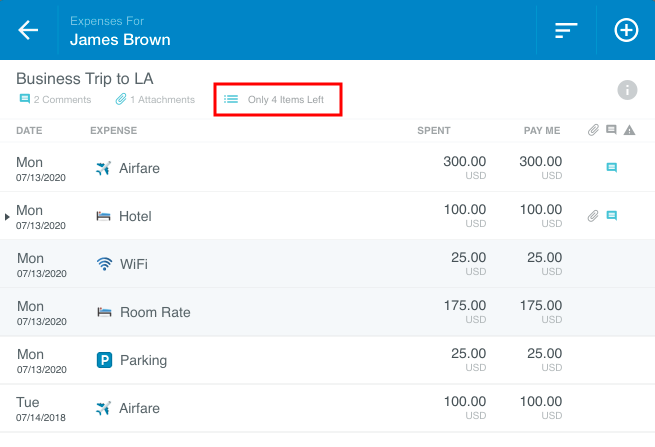Expand the Hotel row disclosure triangle
The width and height of the screenshot is (655, 447).
(8, 216)
